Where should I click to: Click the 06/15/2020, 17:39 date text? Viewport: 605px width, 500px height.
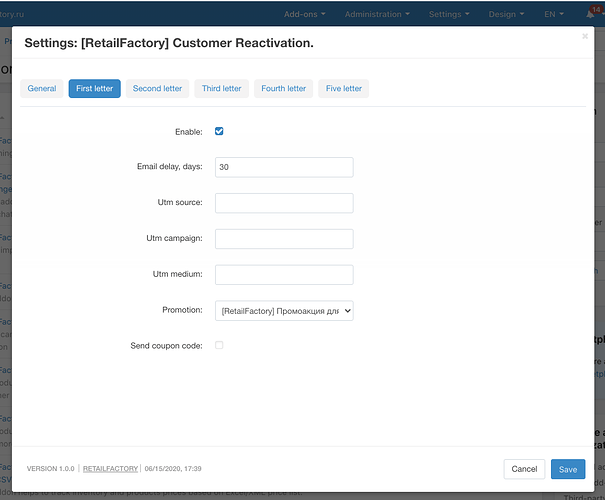tap(173, 468)
